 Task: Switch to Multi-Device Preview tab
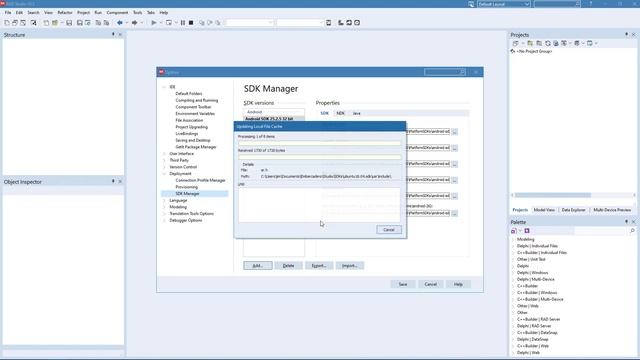[x=612, y=210]
